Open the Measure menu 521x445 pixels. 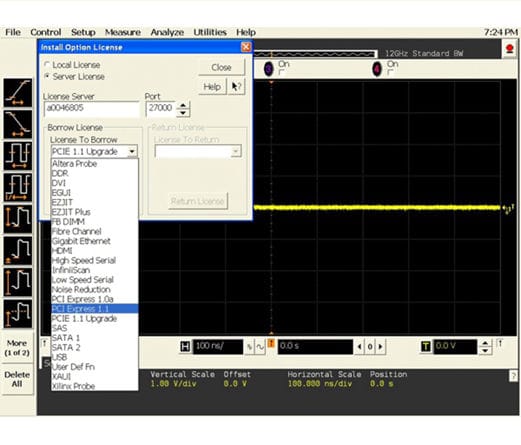coord(123,32)
